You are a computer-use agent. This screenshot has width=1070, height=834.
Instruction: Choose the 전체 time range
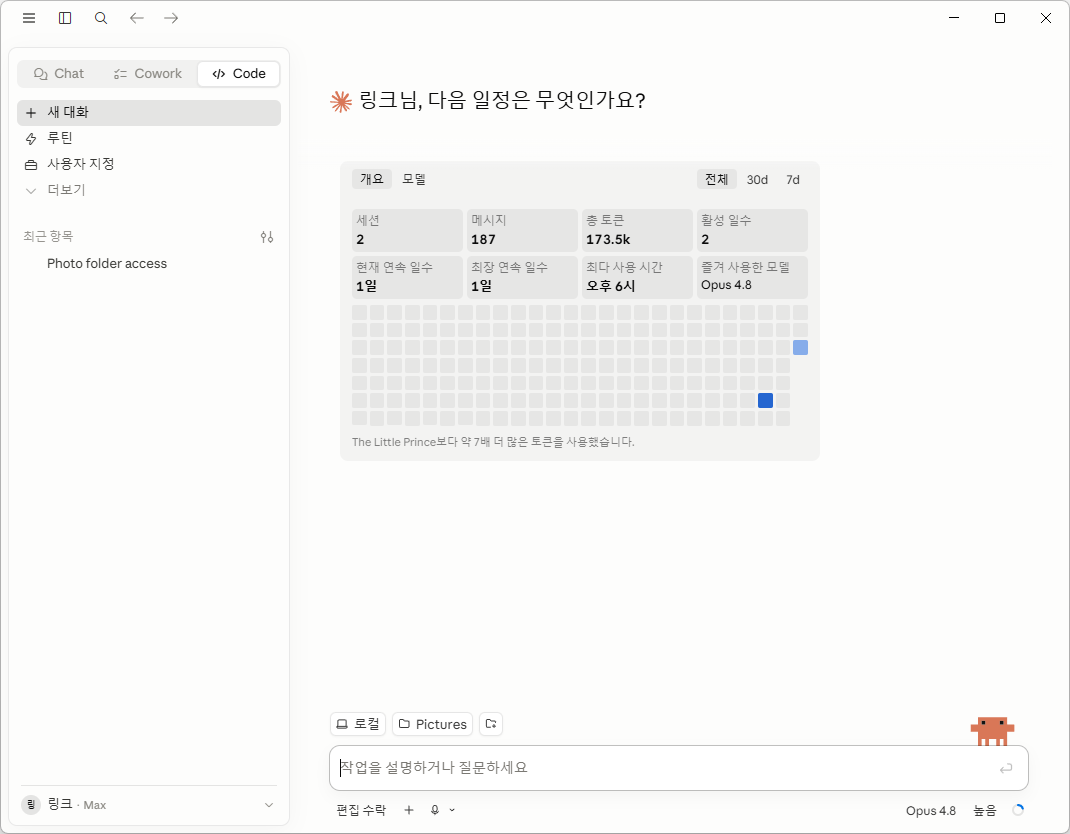tap(717, 179)
